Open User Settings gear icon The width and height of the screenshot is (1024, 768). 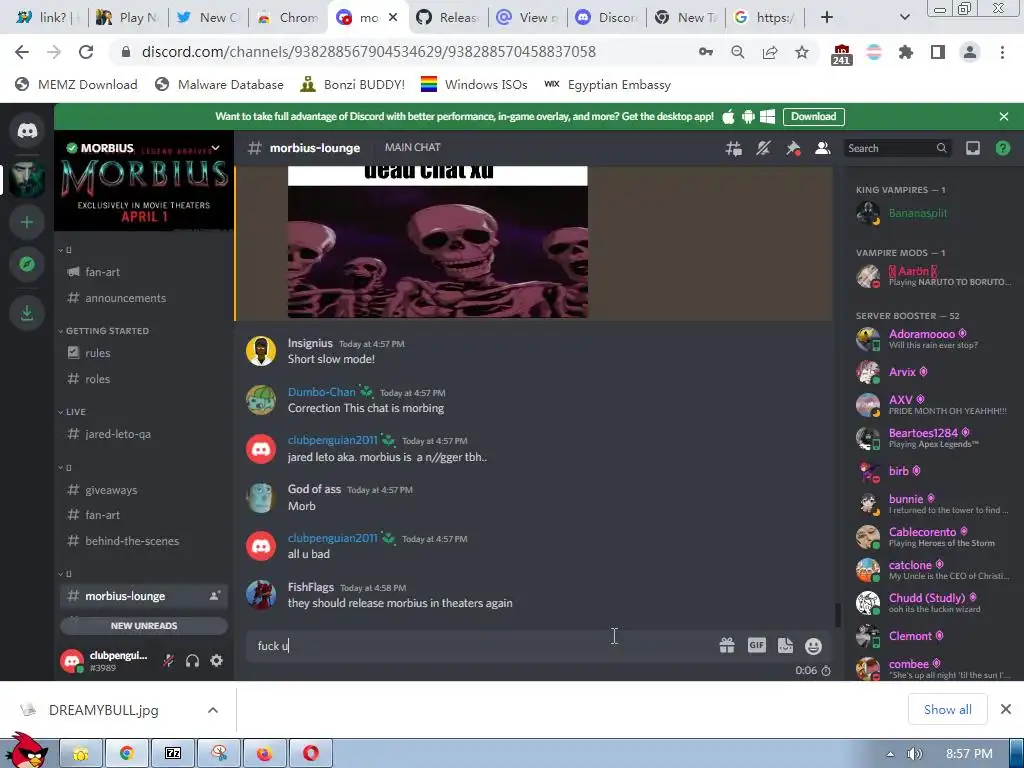point(216,661)
